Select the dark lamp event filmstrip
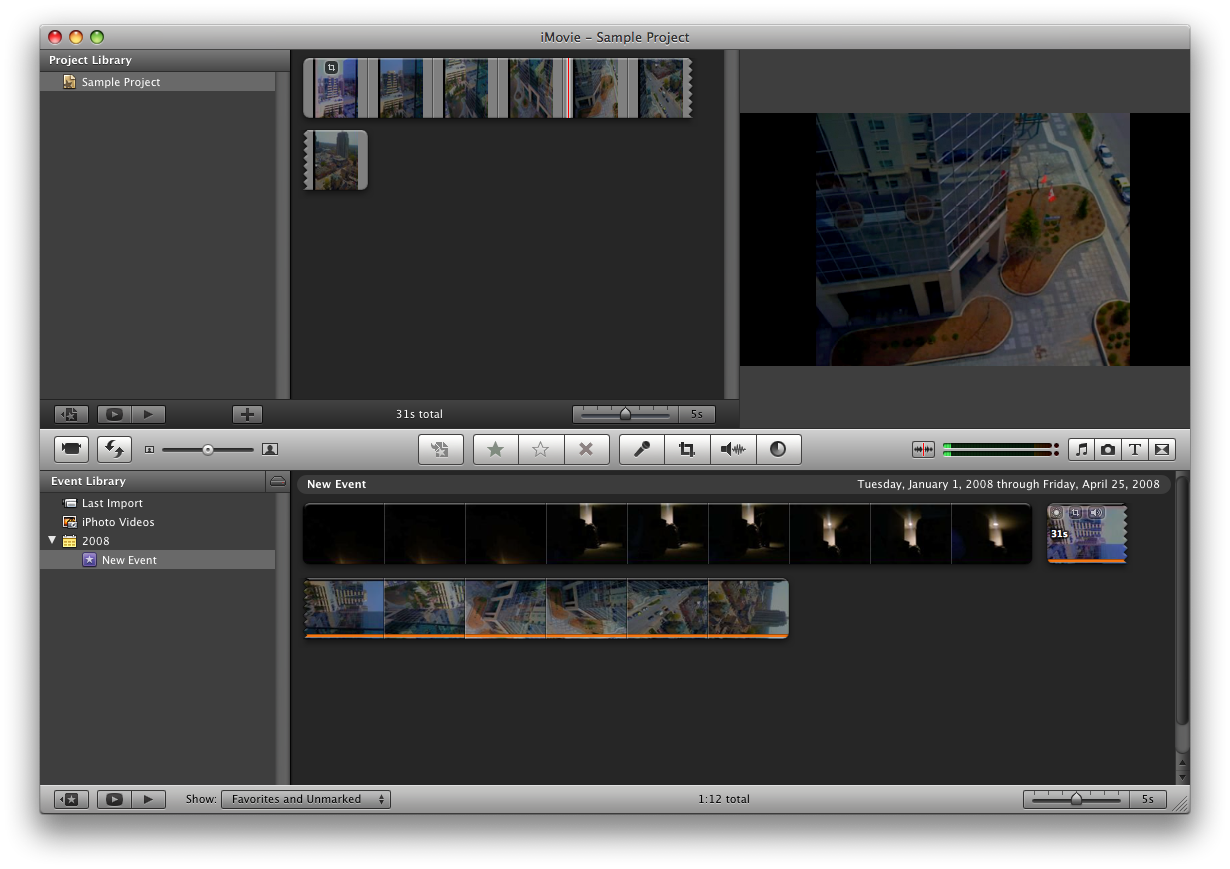The image size is (1230, 869). 667,534
